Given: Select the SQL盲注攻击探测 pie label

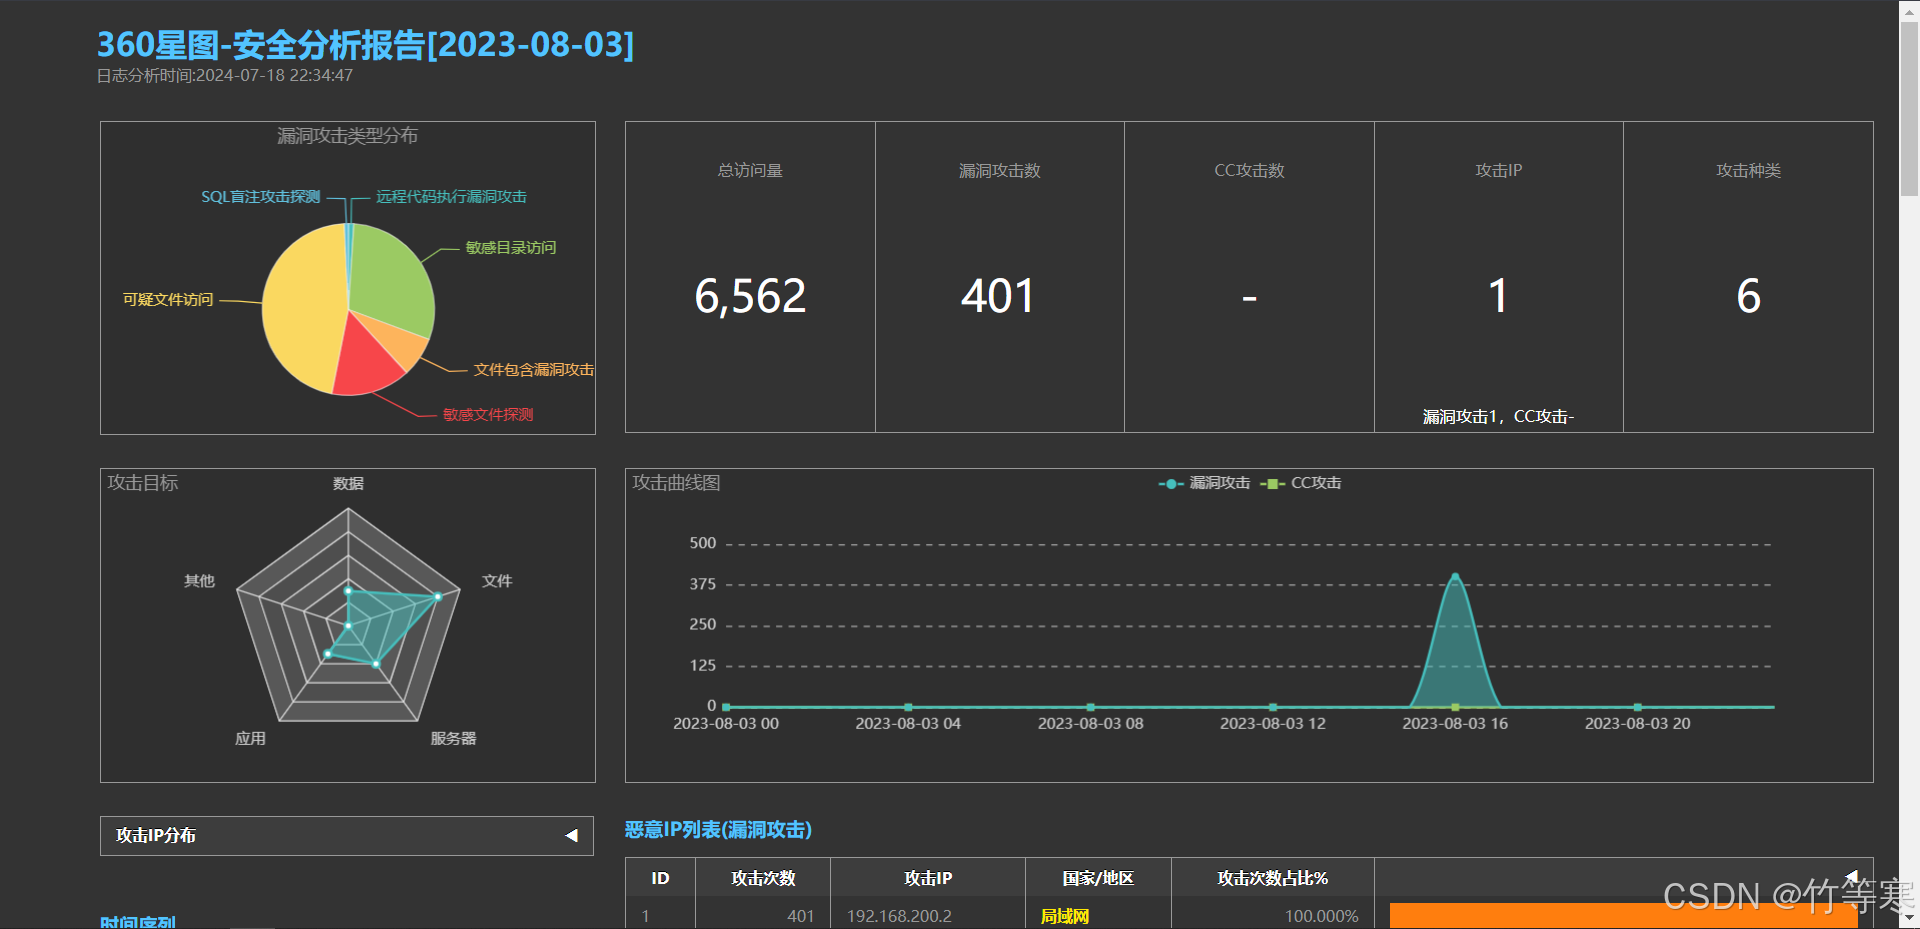Looking at the screenshot, I should tap(261, 197).
